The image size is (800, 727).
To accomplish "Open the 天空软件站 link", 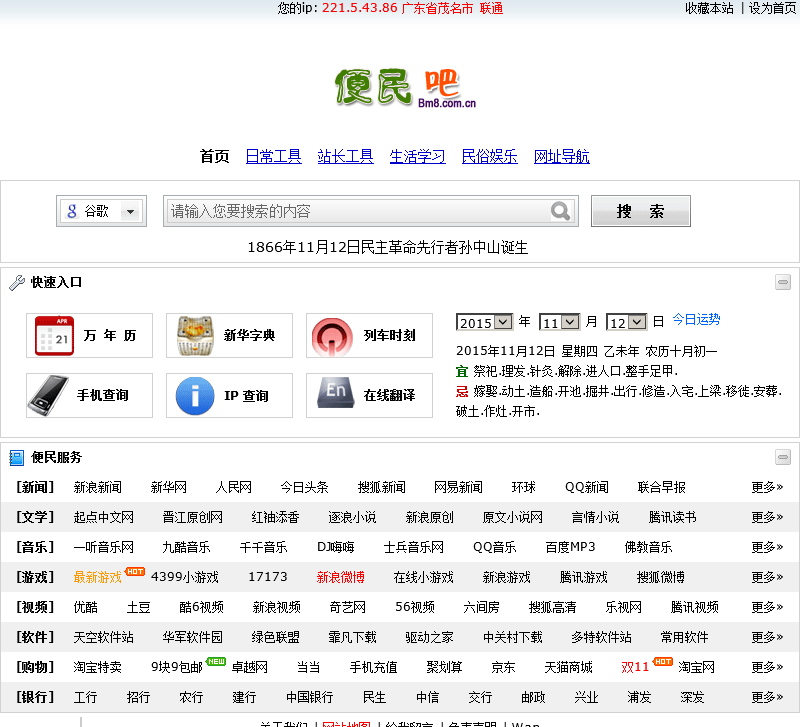I will [x=104, y=637].
